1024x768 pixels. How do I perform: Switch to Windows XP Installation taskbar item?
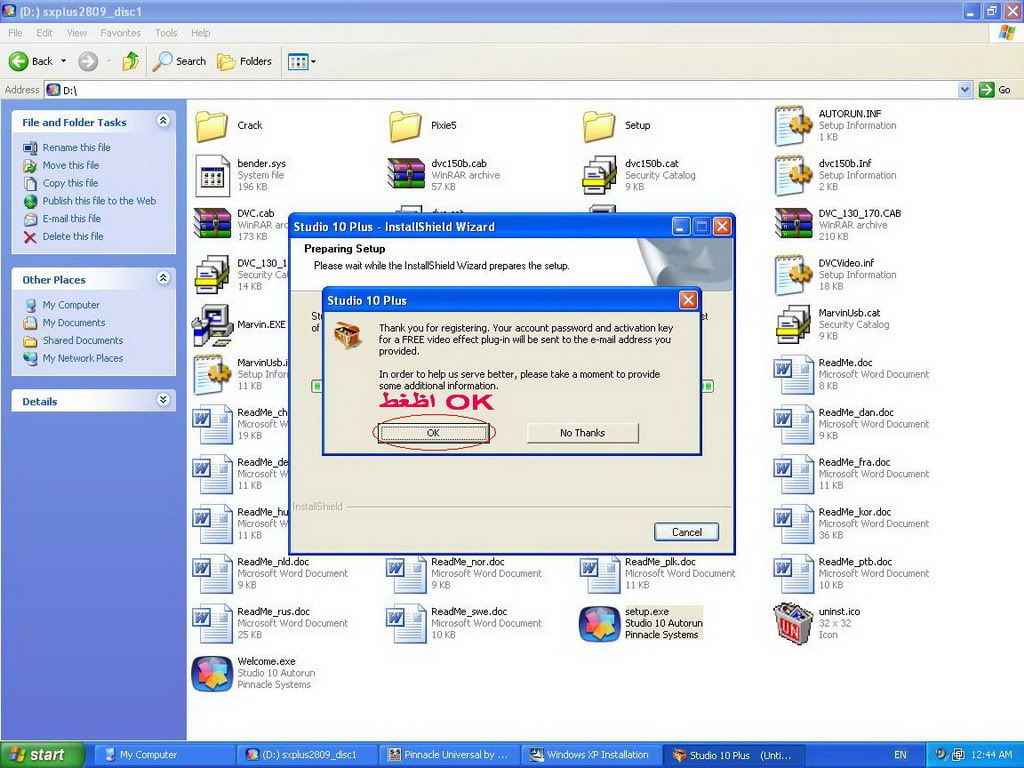[x=590, y=755]
